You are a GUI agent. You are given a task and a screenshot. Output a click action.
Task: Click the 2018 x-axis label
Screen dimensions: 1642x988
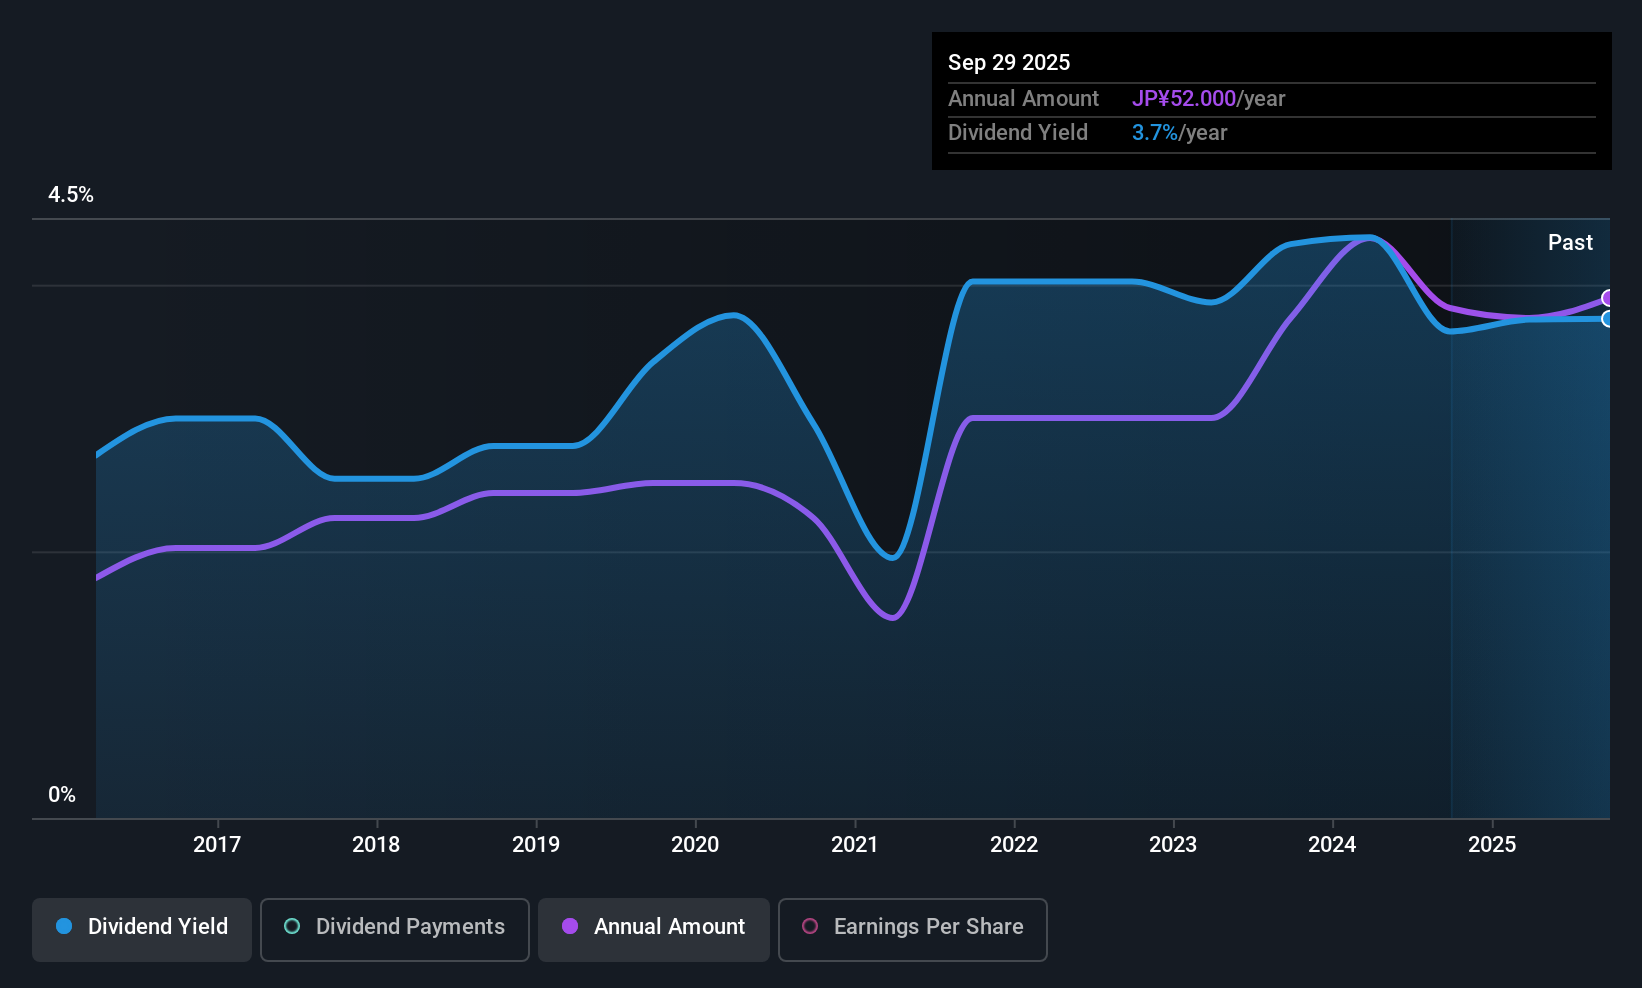(x=376, y=845)
